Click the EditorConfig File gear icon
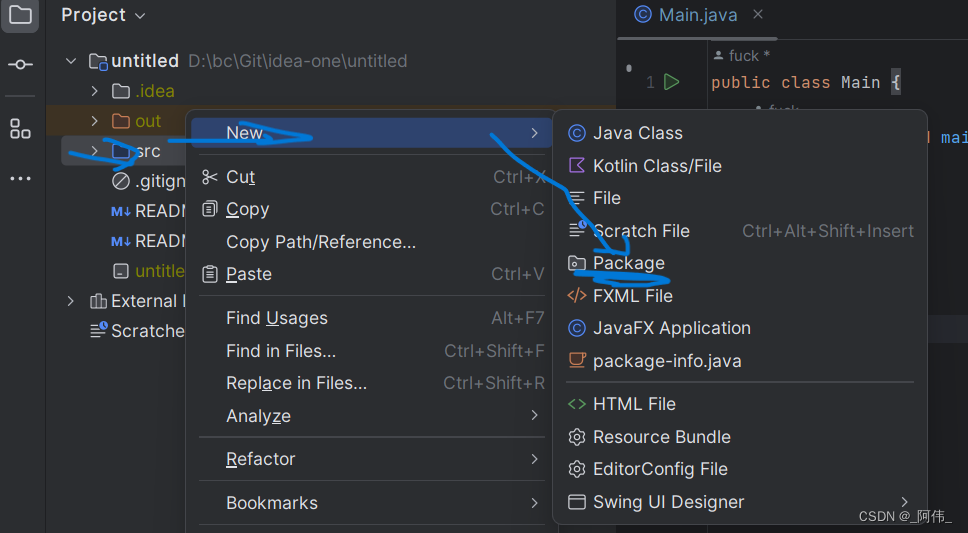 (x=577, y=469)
